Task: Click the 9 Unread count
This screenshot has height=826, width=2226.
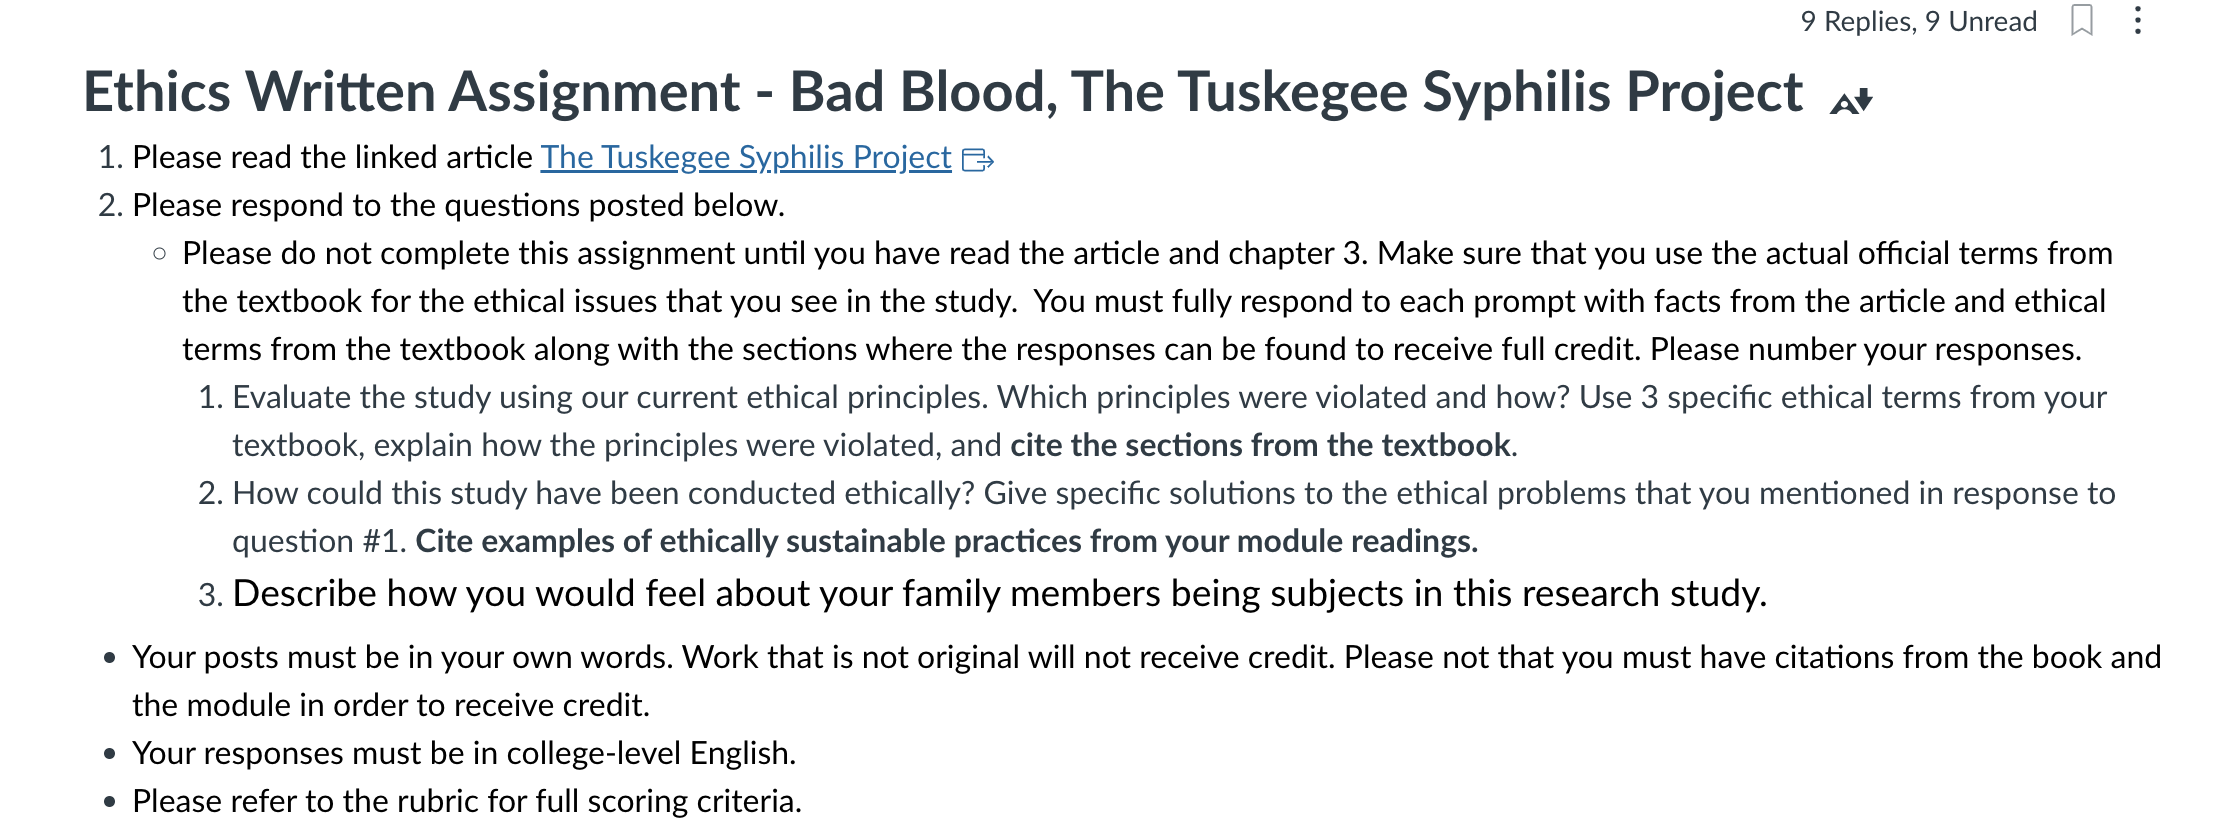Action: (x=1981, y=21)
